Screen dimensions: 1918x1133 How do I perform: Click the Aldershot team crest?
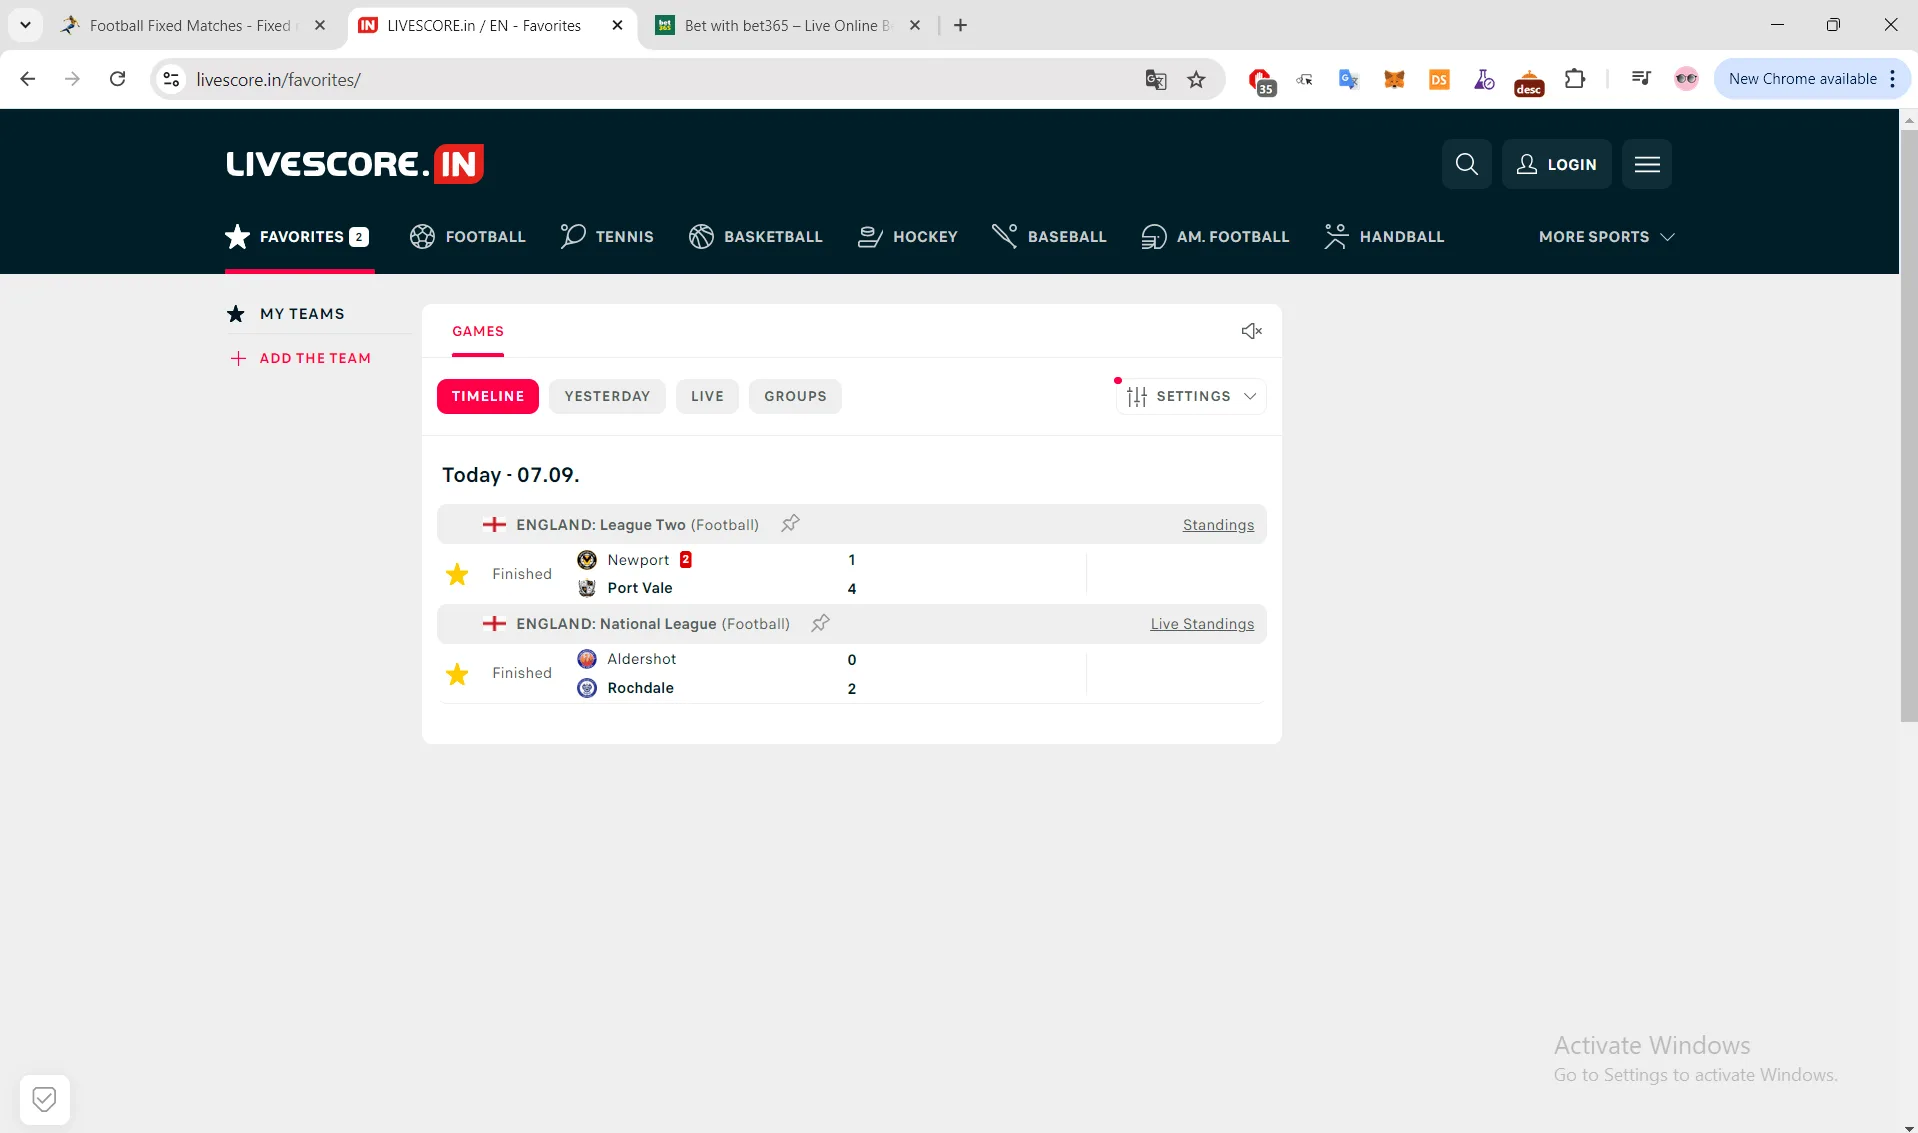[587, 659]
